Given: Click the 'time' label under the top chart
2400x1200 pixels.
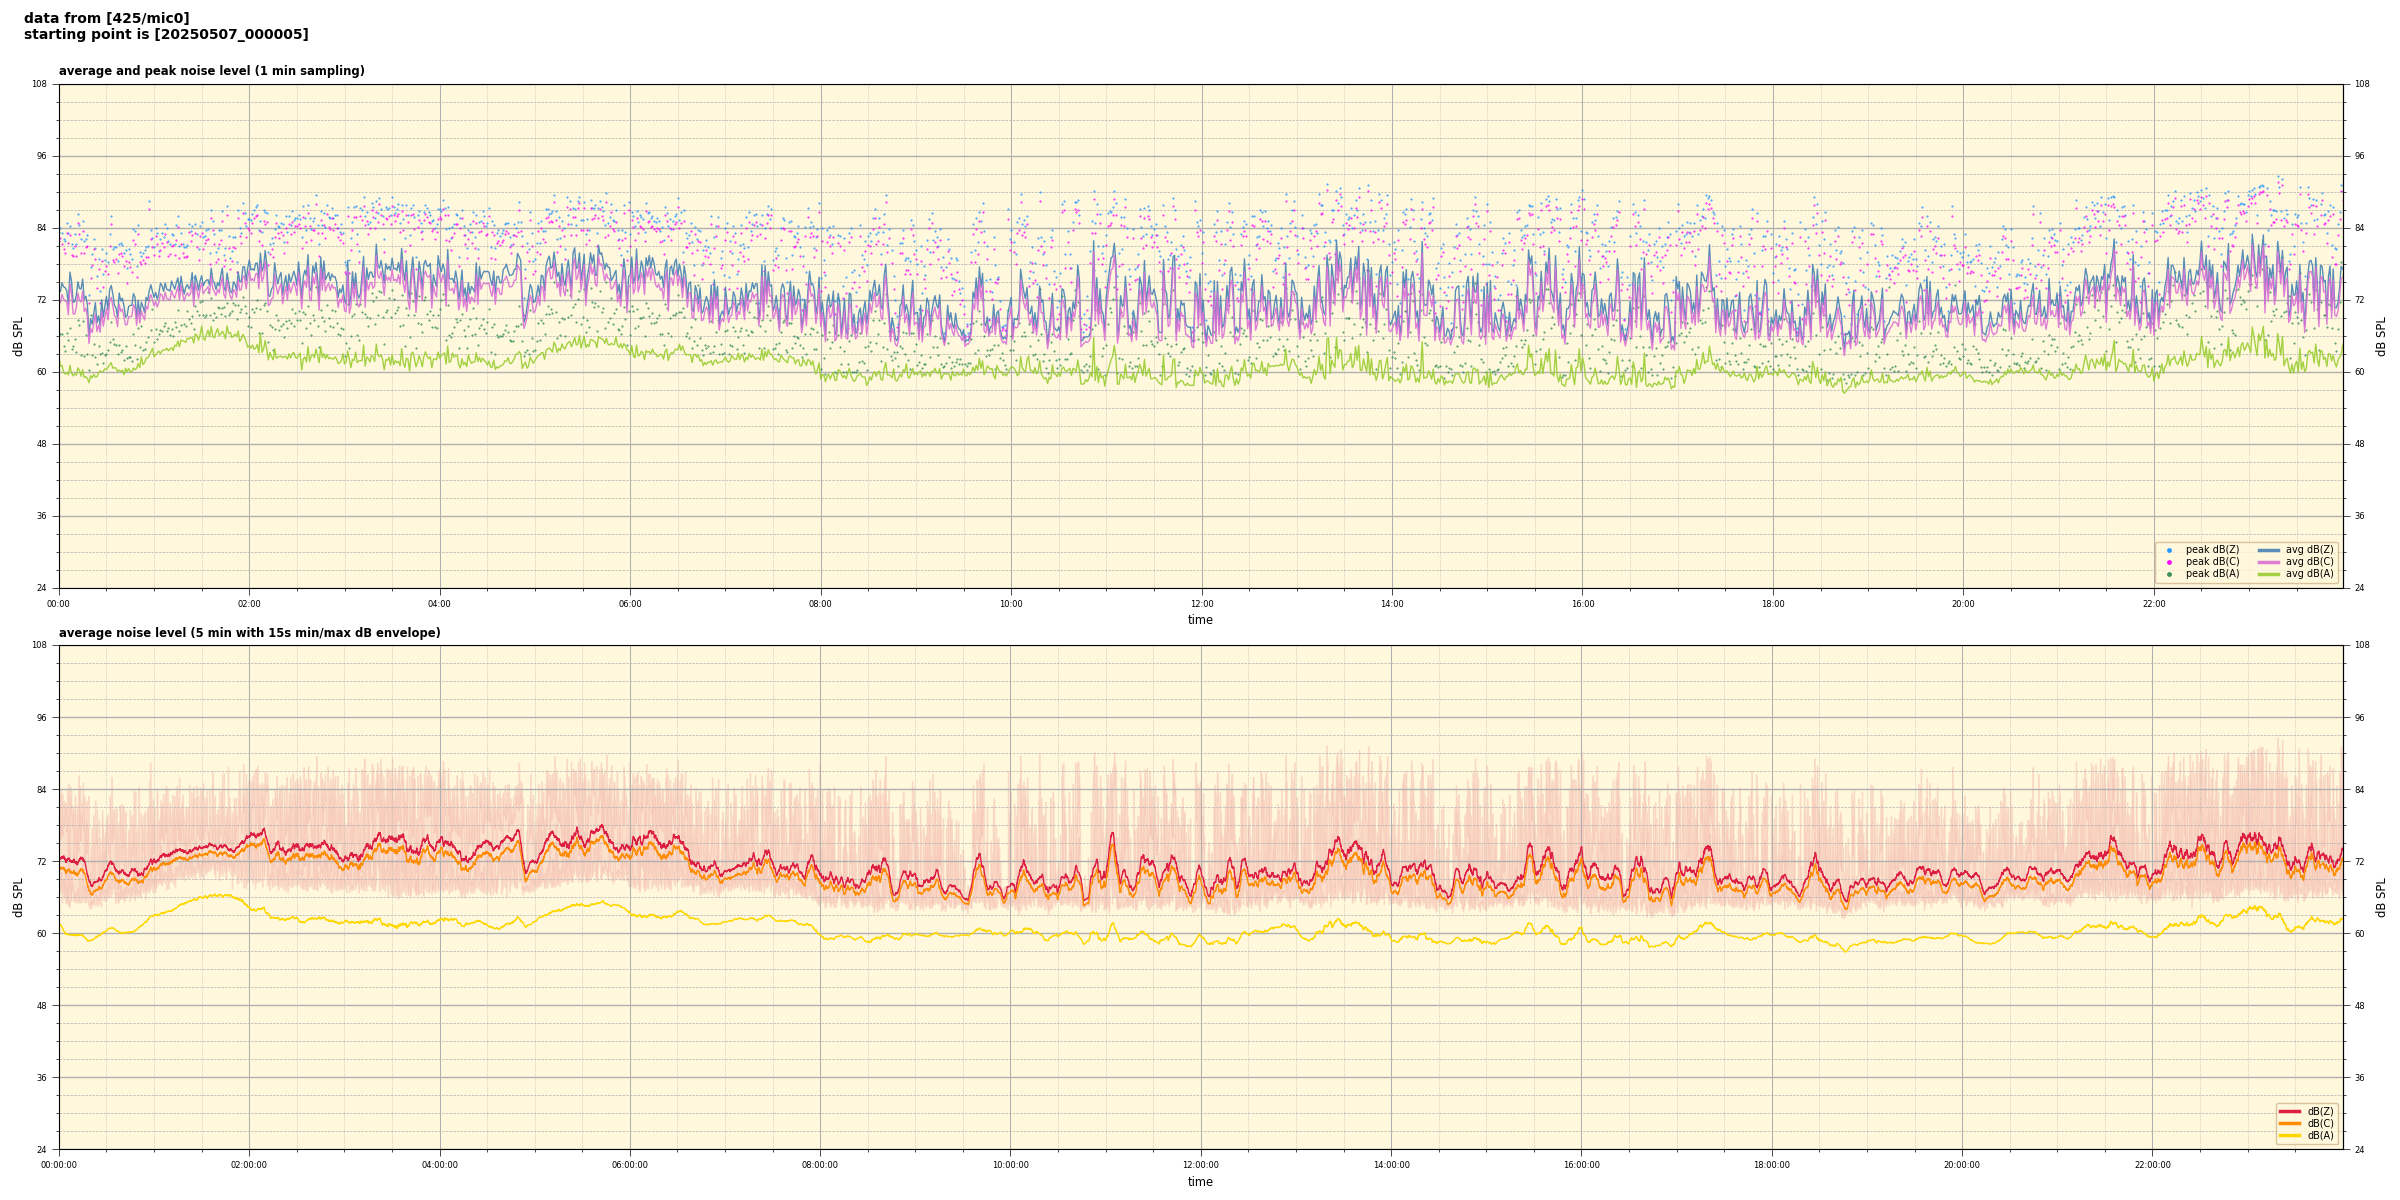Looking at the screenshot, I should tap(1200, 620).
